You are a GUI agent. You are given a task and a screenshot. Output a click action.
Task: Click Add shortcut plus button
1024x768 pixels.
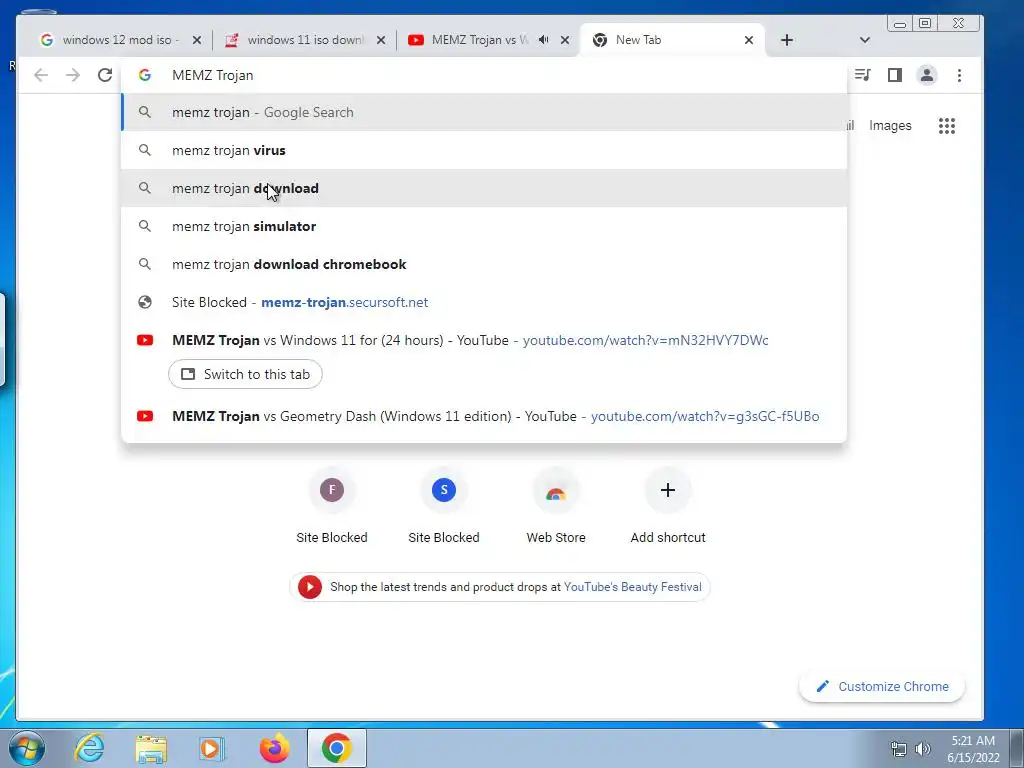pos(667,490)
